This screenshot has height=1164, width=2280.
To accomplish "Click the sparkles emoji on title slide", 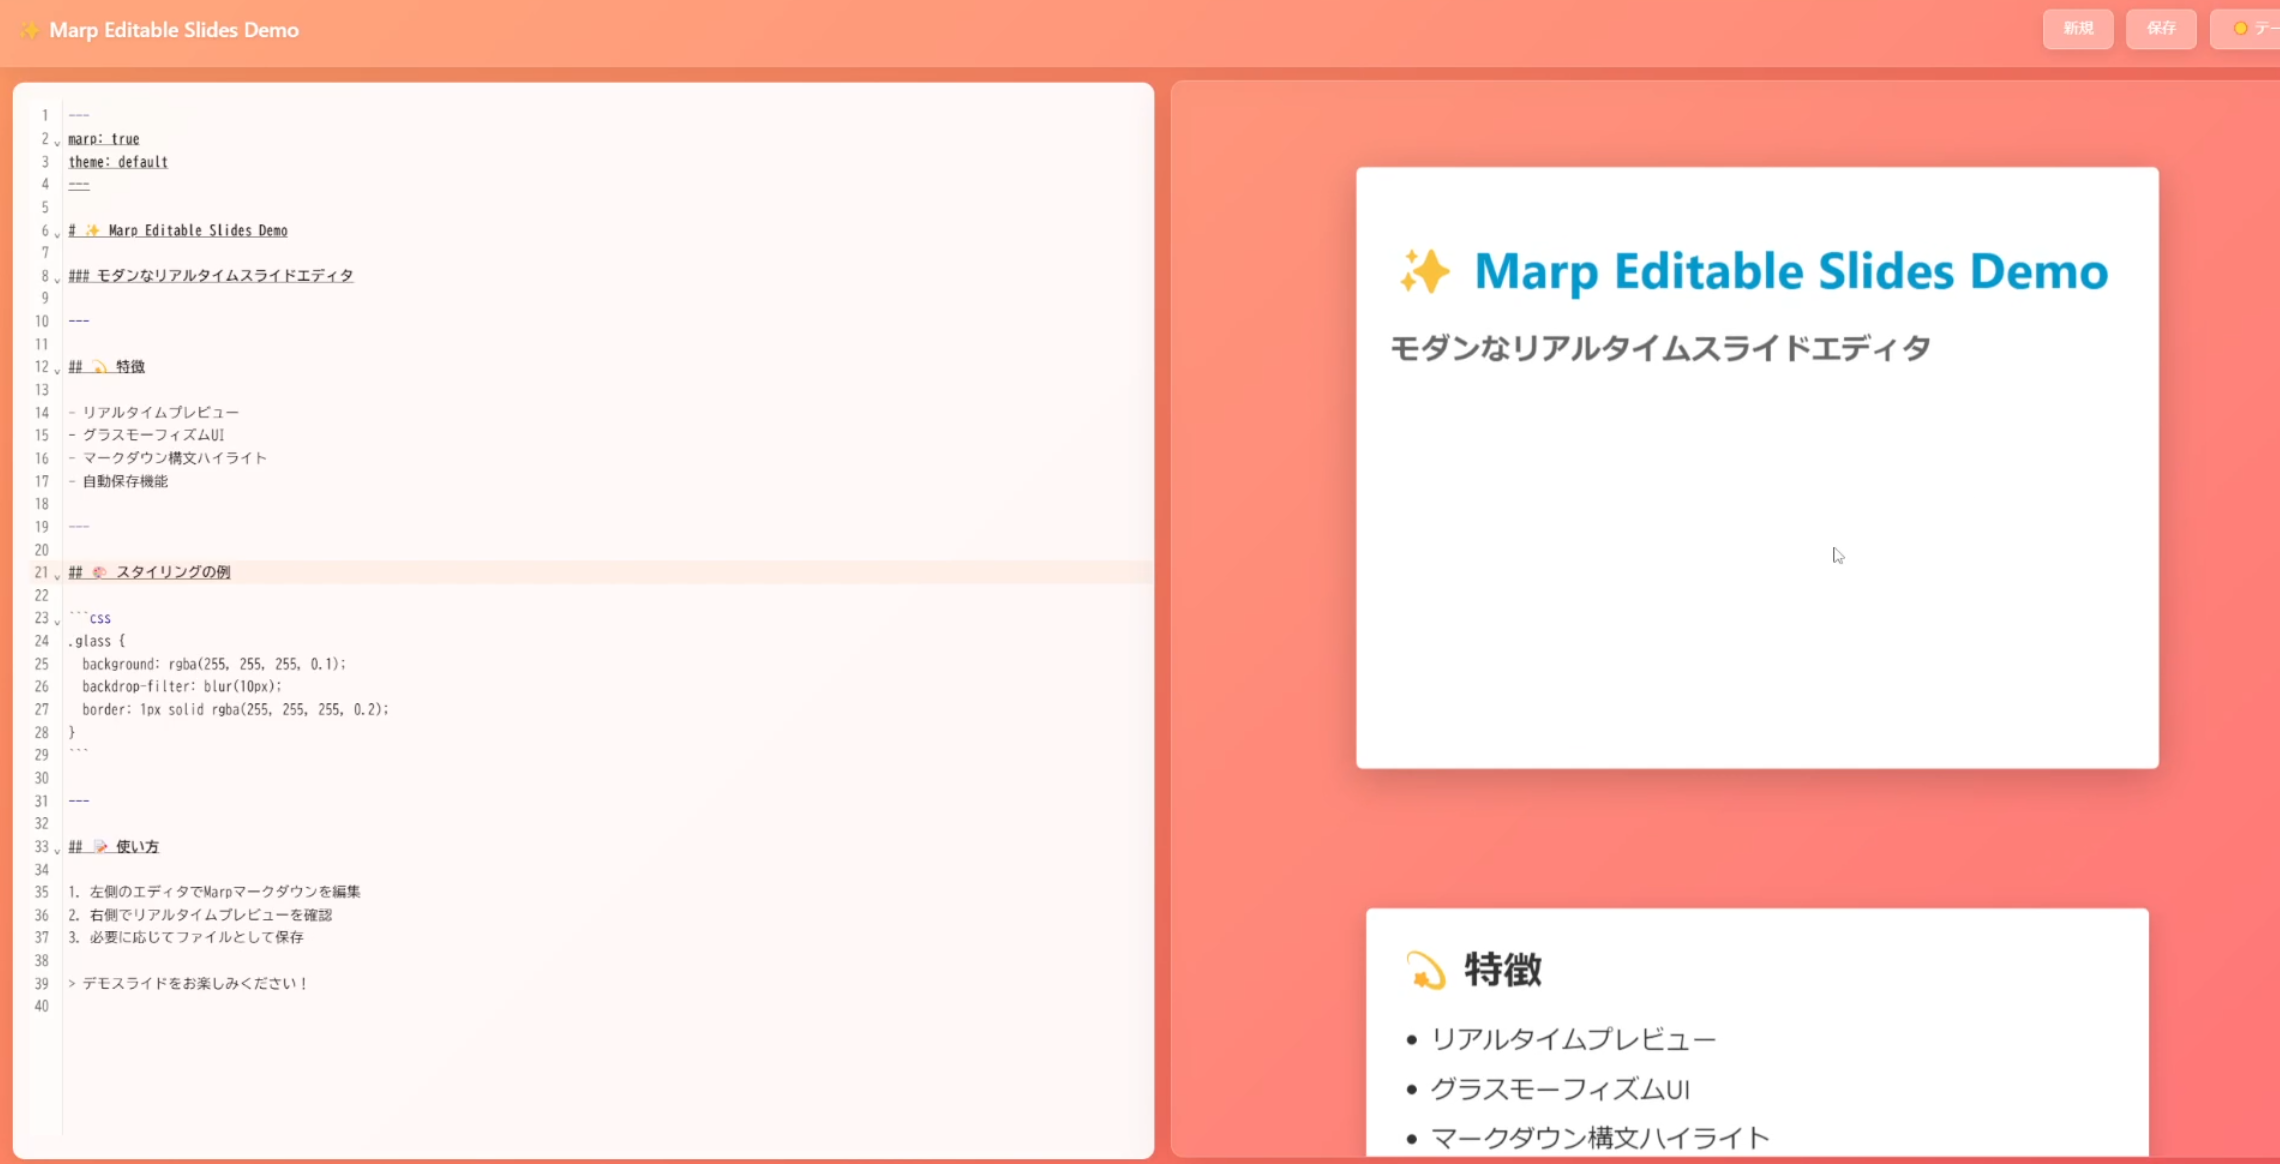I will [x=1424, y=271].
